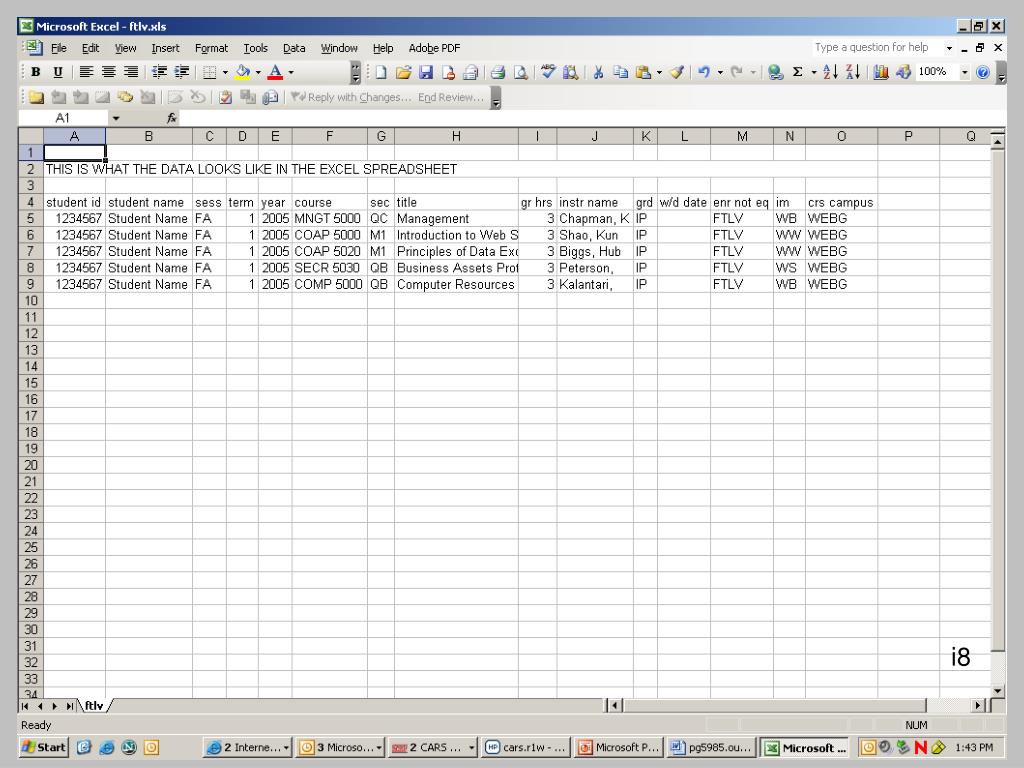The height and width of the screenshot is (768, 1024).
Task: Toggle underline formatting in the toolbar
Action: click(56, 72)
